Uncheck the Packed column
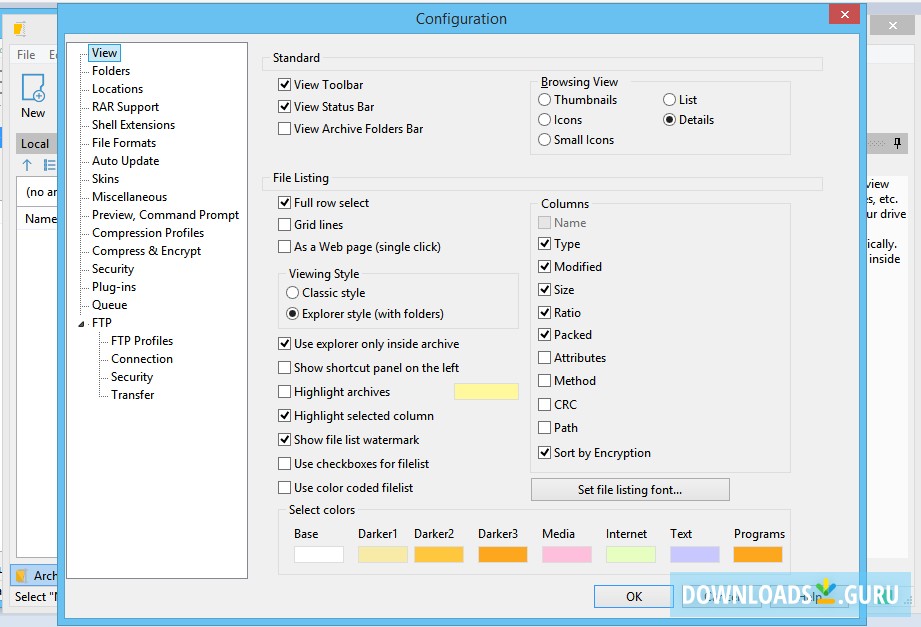 [x=544, y=335]
